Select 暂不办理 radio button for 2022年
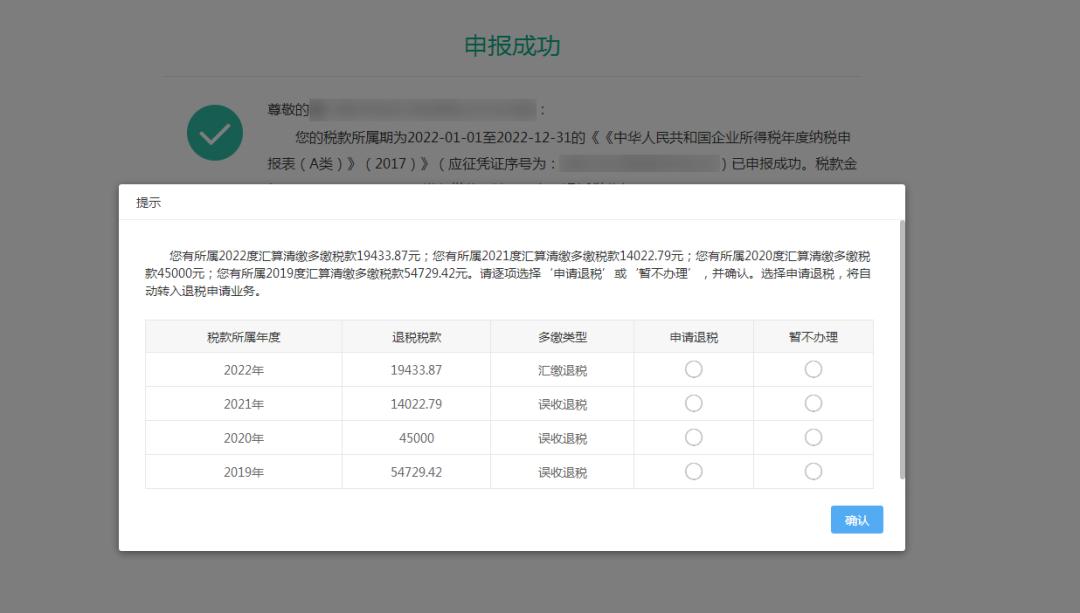Viewport: 1080px width, 613px height. coord(813,369)
